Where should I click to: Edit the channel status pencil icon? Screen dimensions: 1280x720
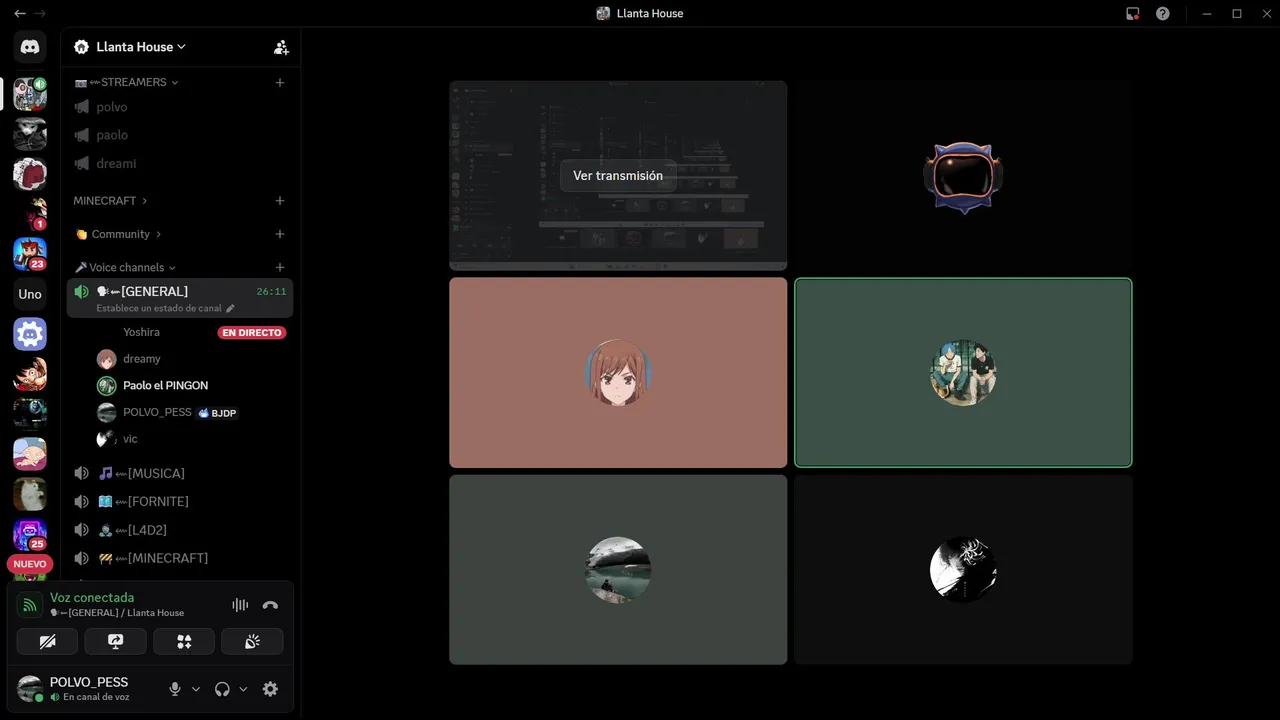tap(230, 308)
